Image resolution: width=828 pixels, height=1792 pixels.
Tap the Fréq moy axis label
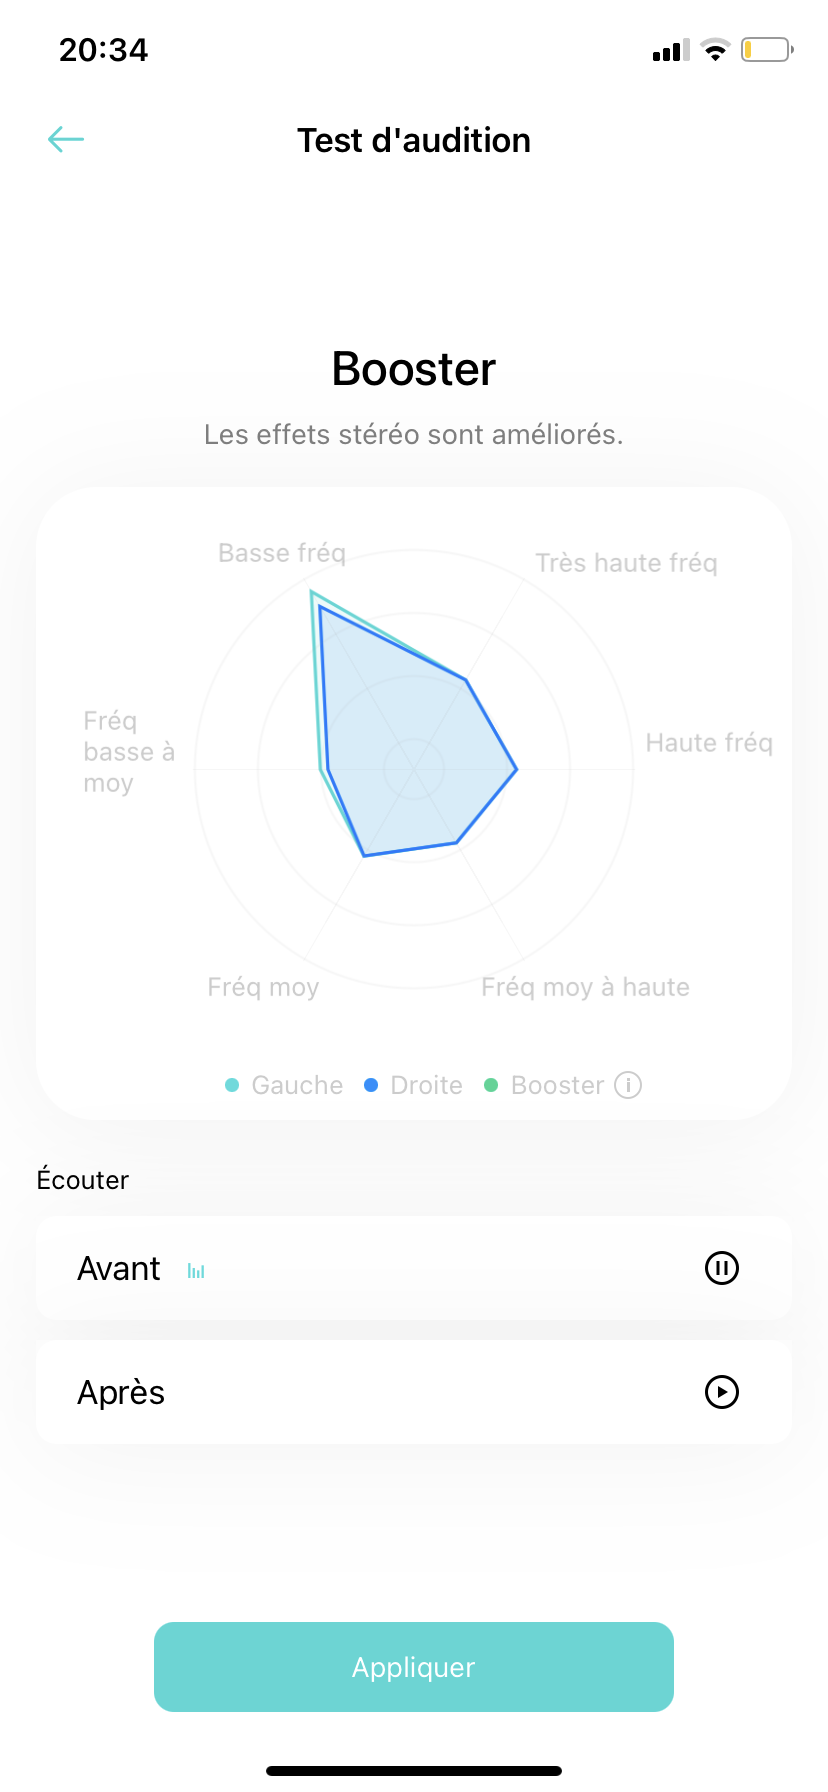tap(263, 987)
